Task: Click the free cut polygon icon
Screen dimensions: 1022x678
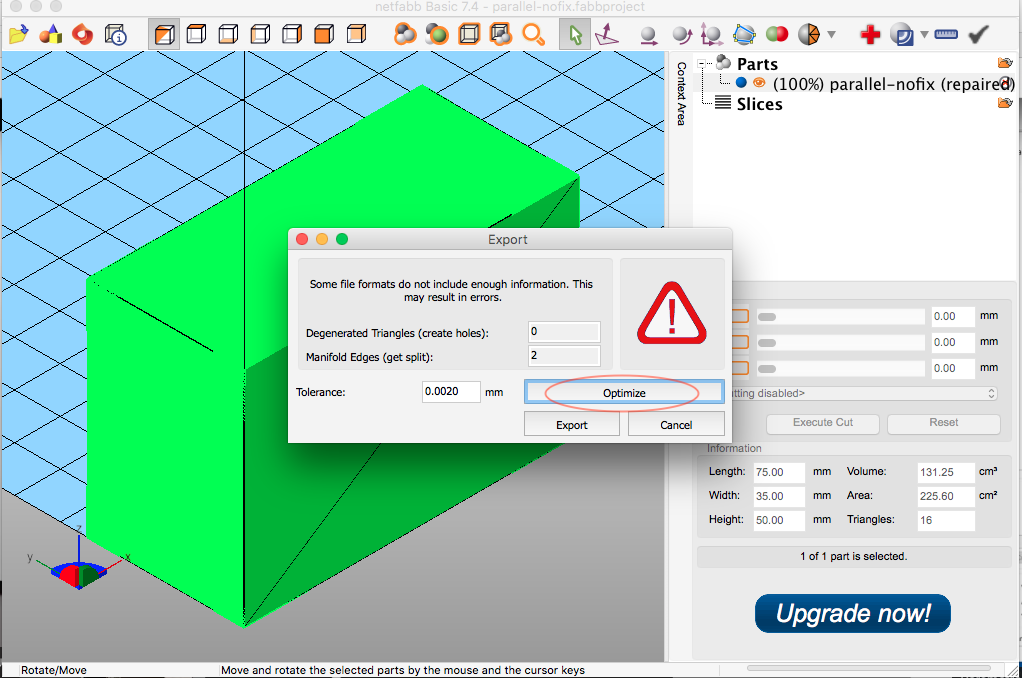Action: click(744, 34)
